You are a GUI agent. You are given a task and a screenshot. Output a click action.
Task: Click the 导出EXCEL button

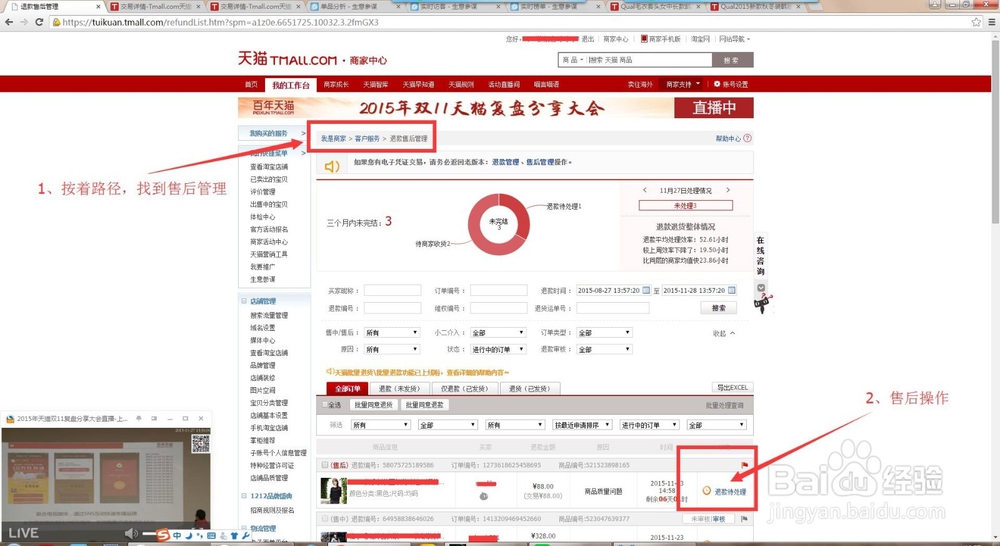pos(732,387)
